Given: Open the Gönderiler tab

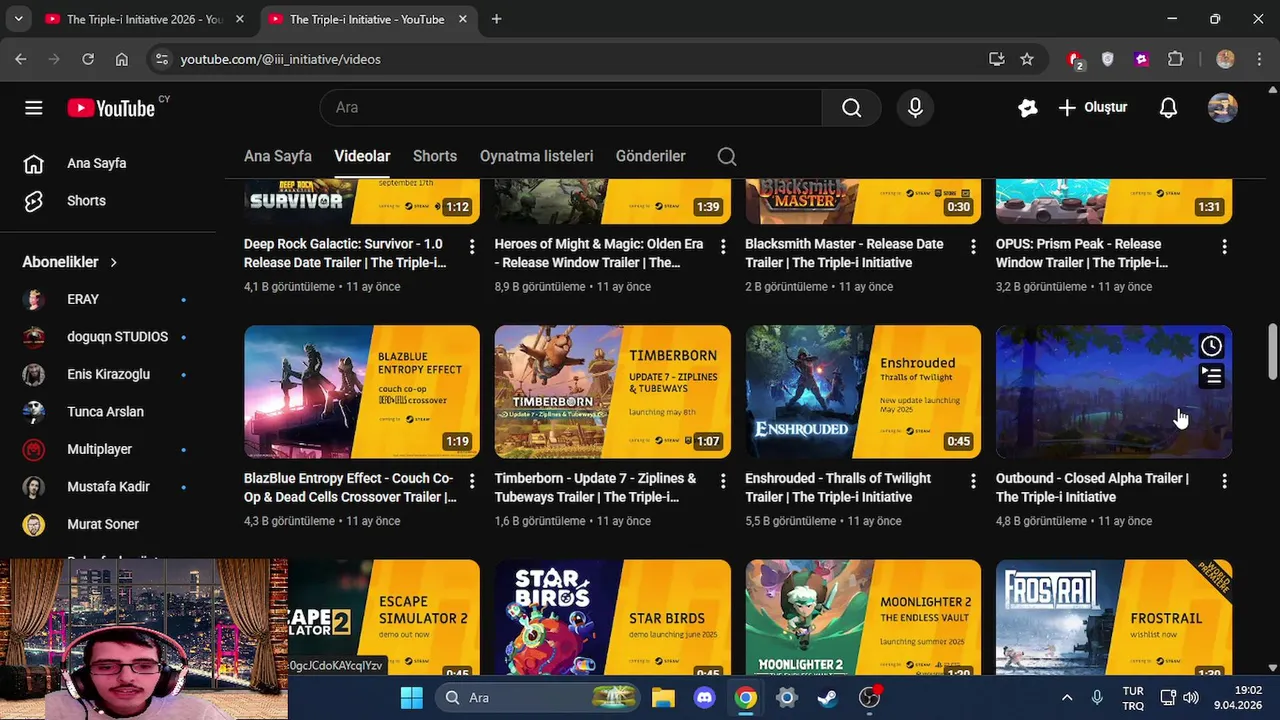Looking at the screenshot, I should [650, 156].
